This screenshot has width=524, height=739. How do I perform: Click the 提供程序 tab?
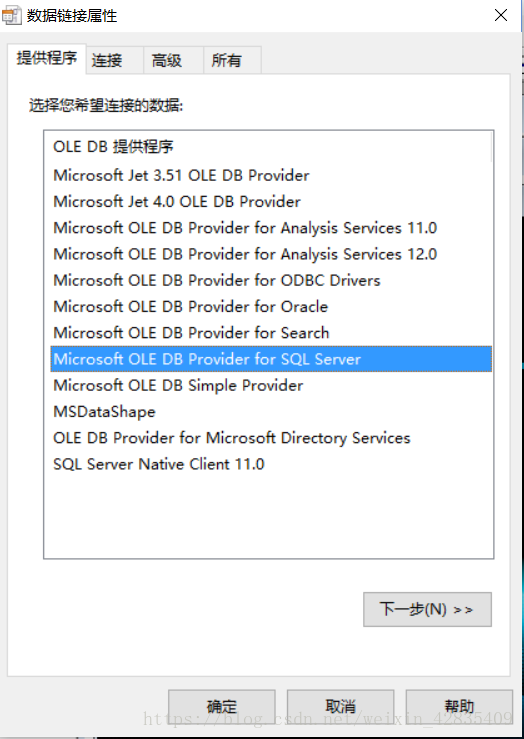[x=47, y=59]
